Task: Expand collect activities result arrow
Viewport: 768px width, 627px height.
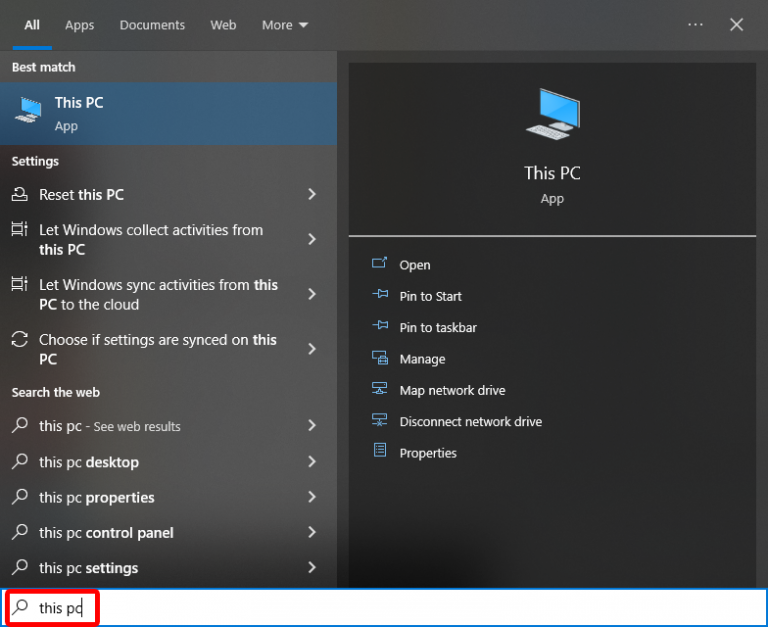Action: (x=312, y=239)
